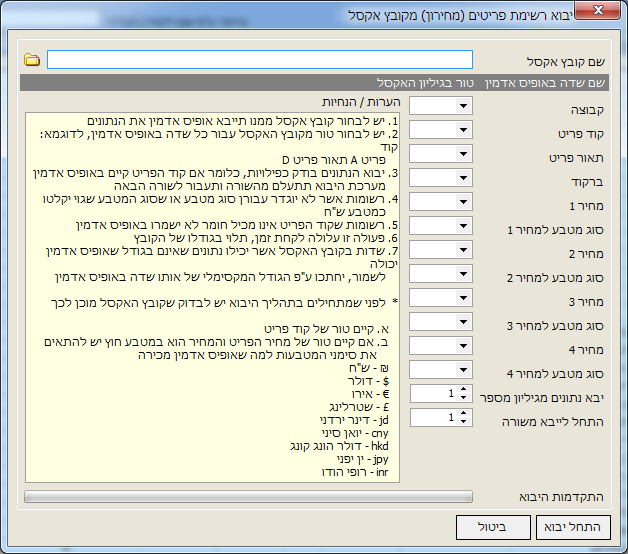Decrease the start row in התחל לייבא משורה

pyautogui.click(x=464, y=422)
